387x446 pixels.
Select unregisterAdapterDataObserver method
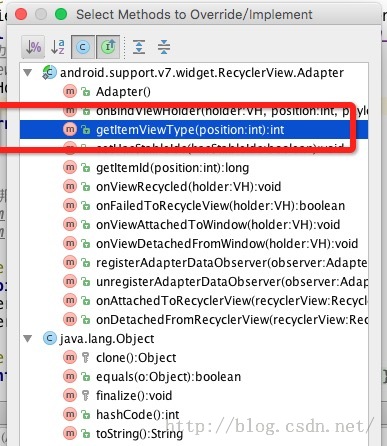[194, 281]
